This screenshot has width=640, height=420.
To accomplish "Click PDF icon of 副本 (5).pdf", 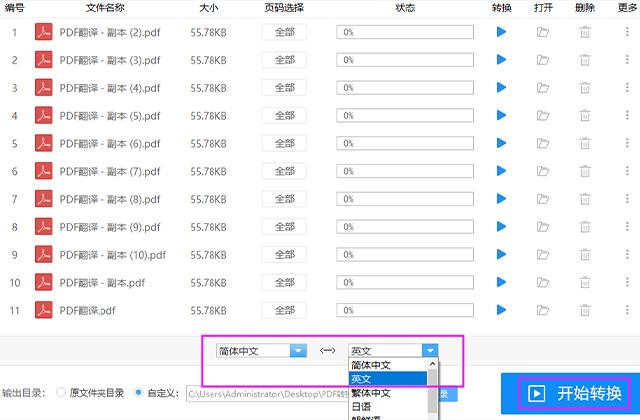I will [43, 115].
